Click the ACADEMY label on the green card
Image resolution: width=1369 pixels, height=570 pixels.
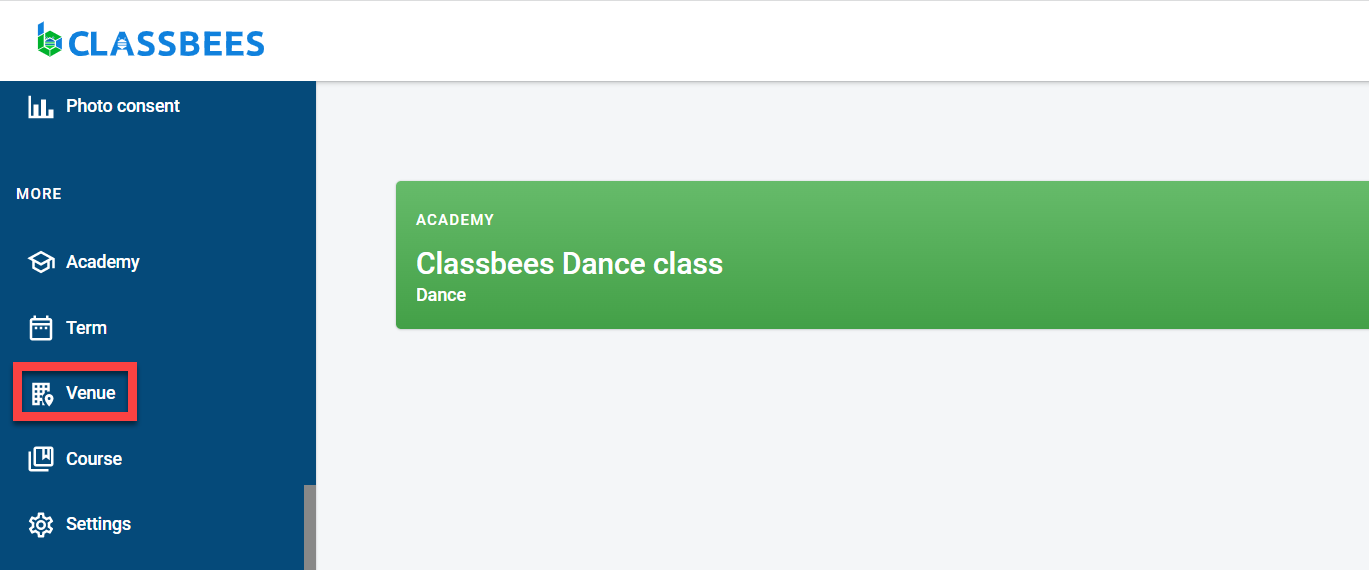click(x=455, y=220)
